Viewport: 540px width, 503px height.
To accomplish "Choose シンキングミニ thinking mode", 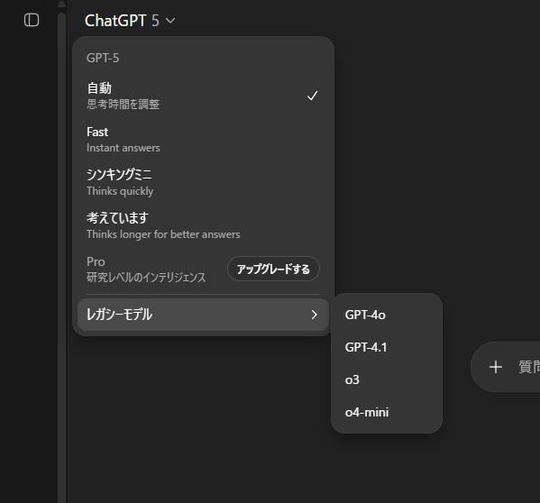I will (203, 182).
